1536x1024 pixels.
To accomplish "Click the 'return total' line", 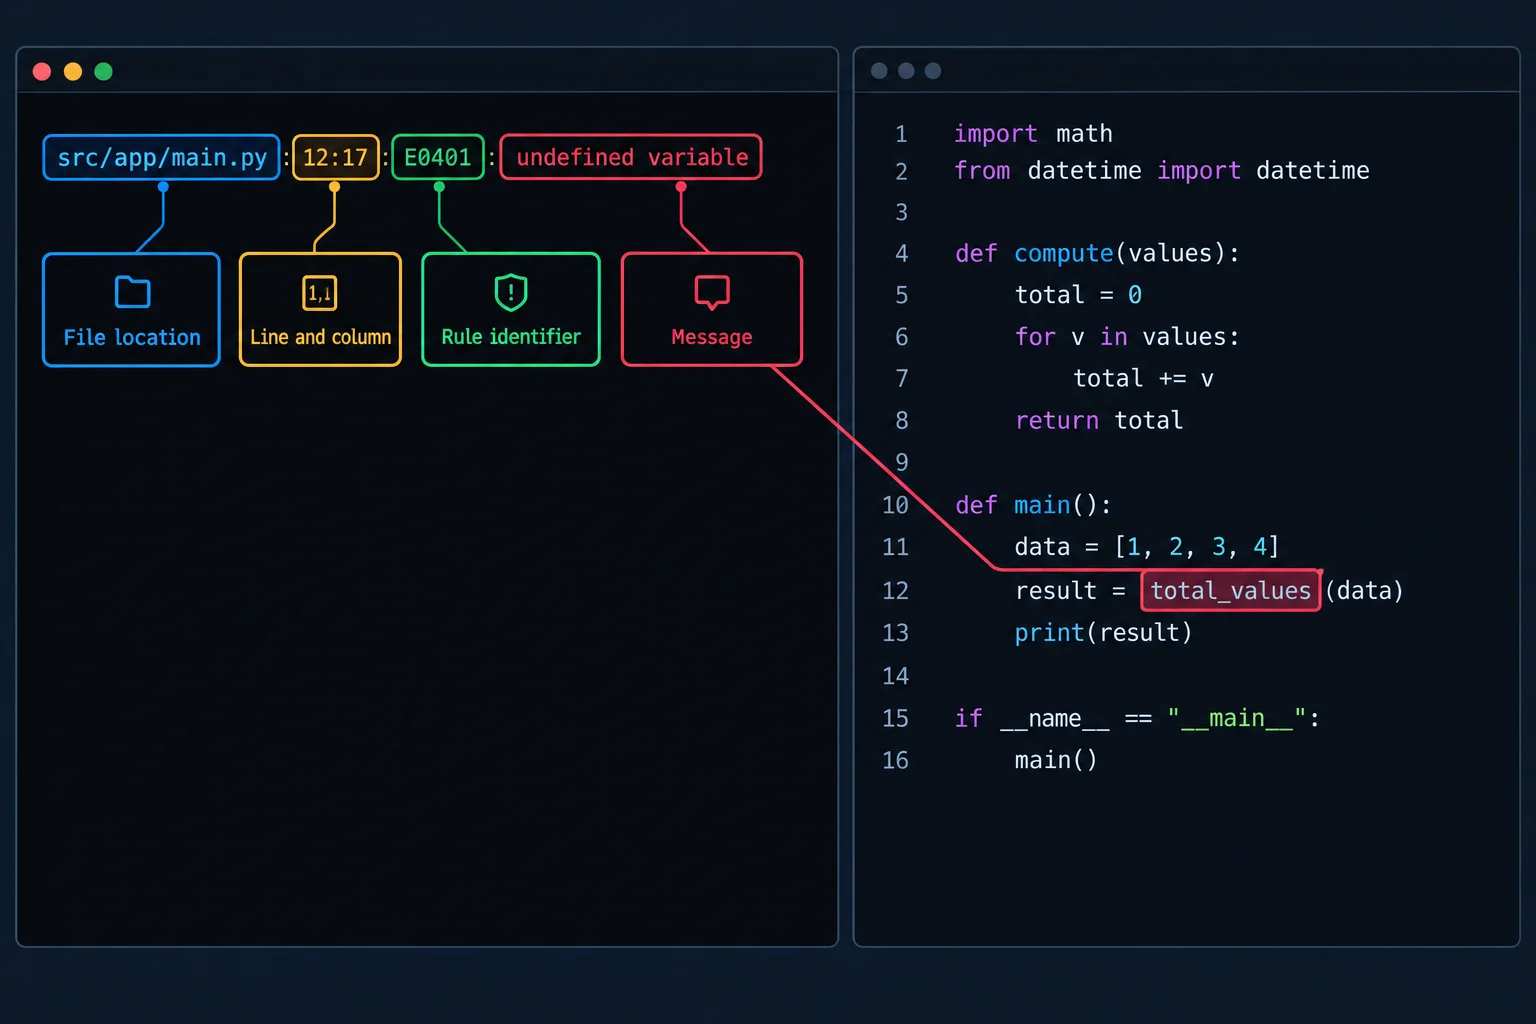I will (x=1099, y=420).
